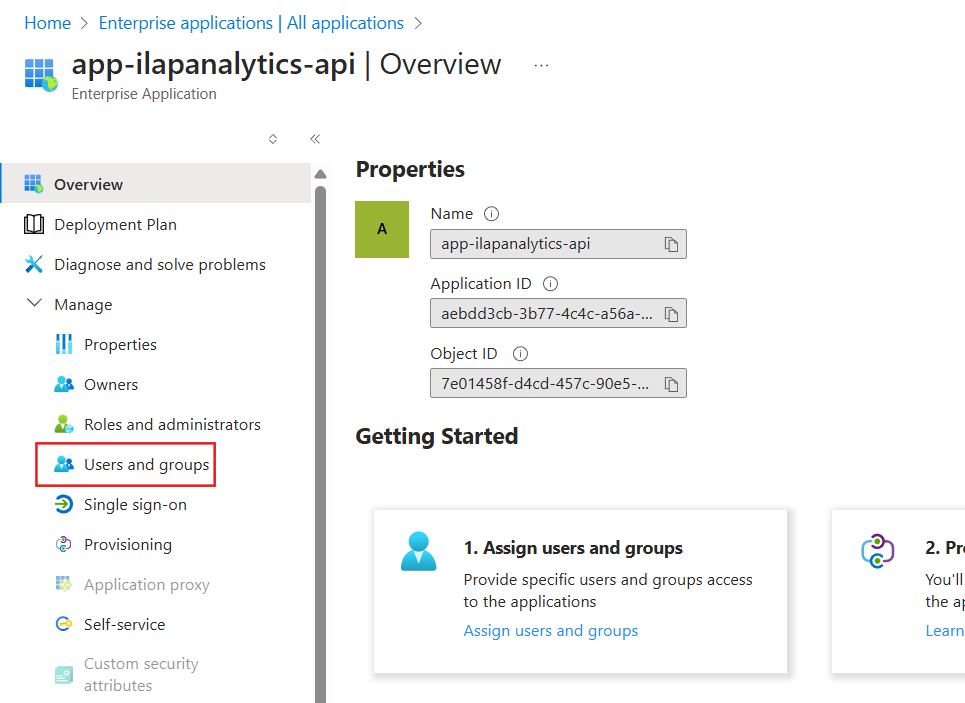Screen dimensions: 965x703
Task: Click the provisioning icon on second card
Action: (x=878, y=551)
